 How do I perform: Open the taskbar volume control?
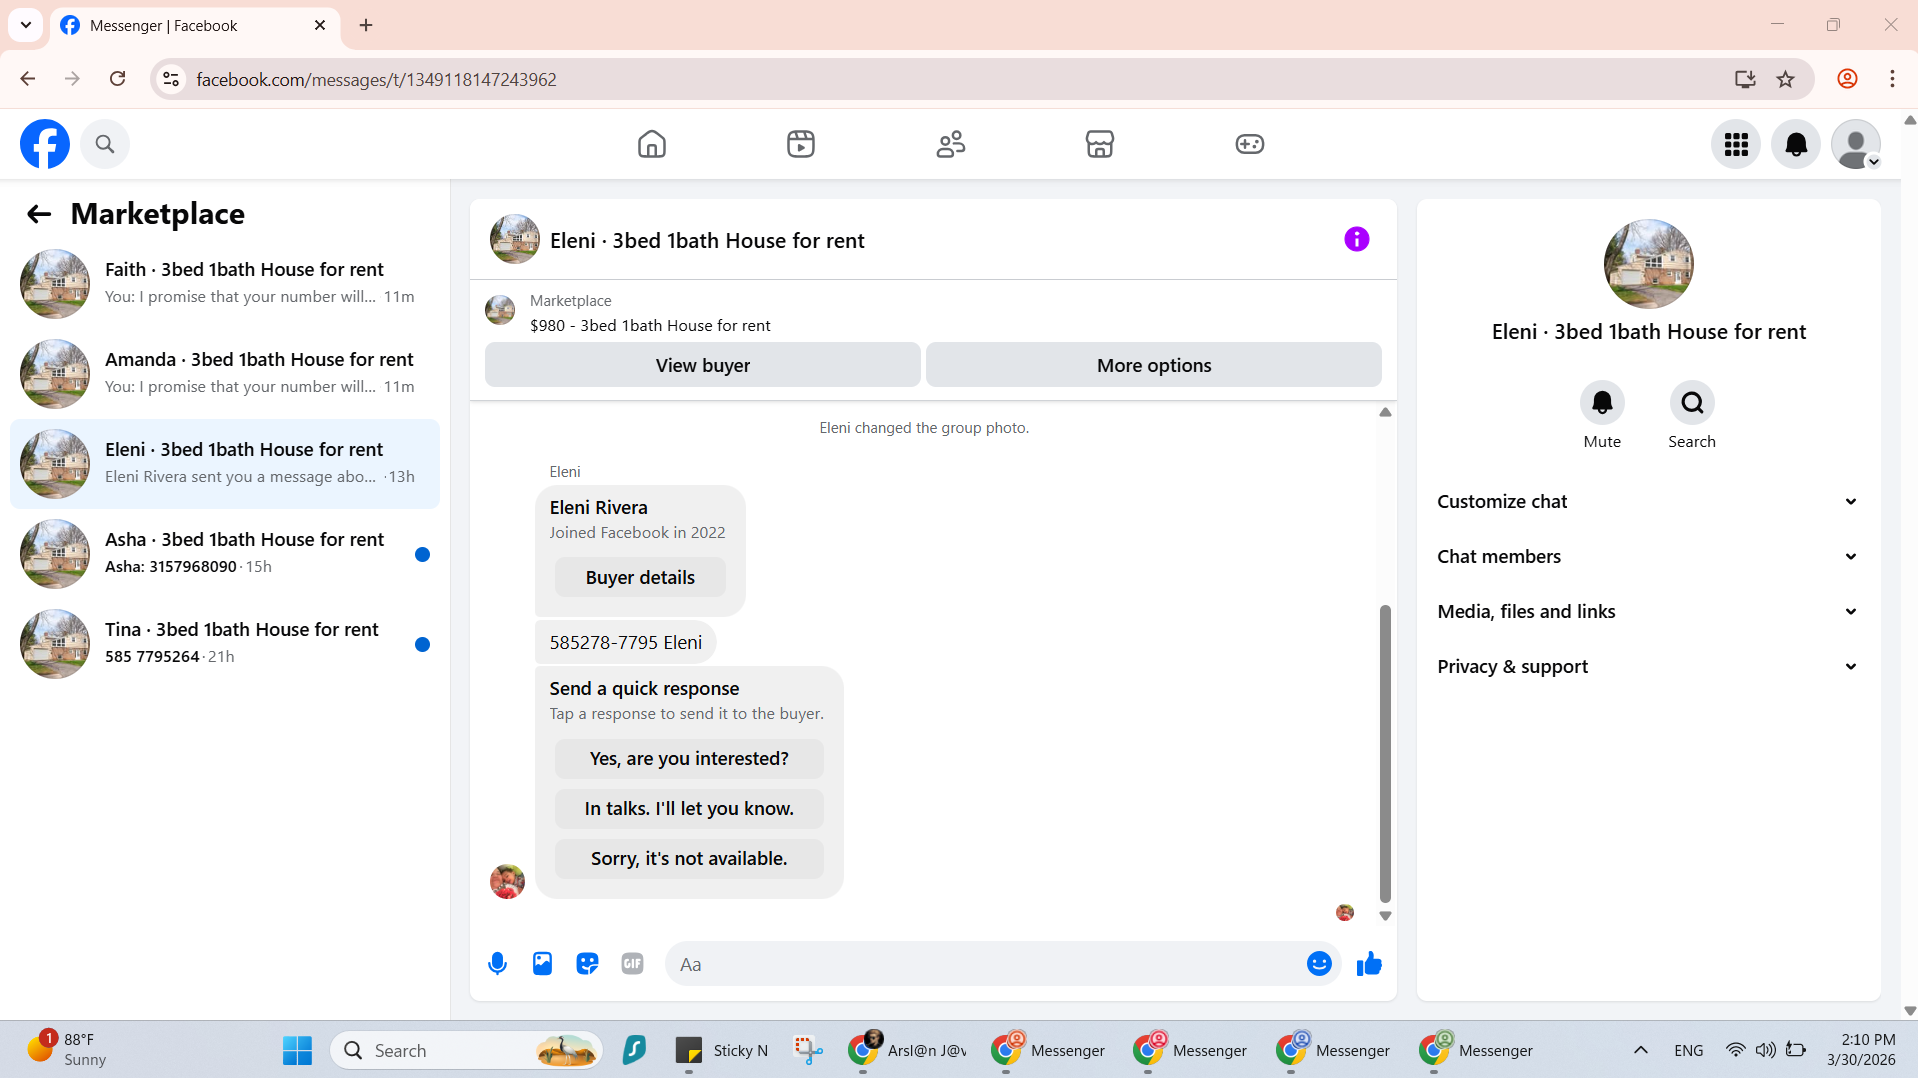[1766, 1050]
